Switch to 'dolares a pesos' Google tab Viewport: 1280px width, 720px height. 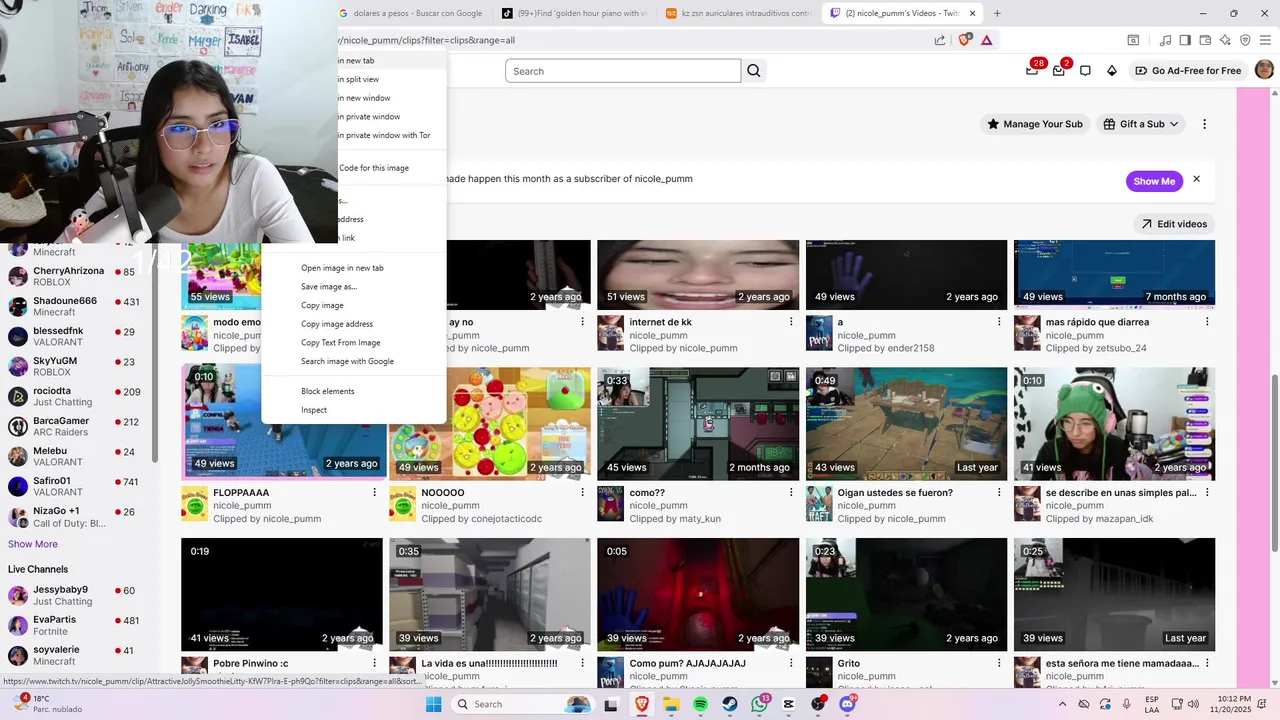[412, 13]
